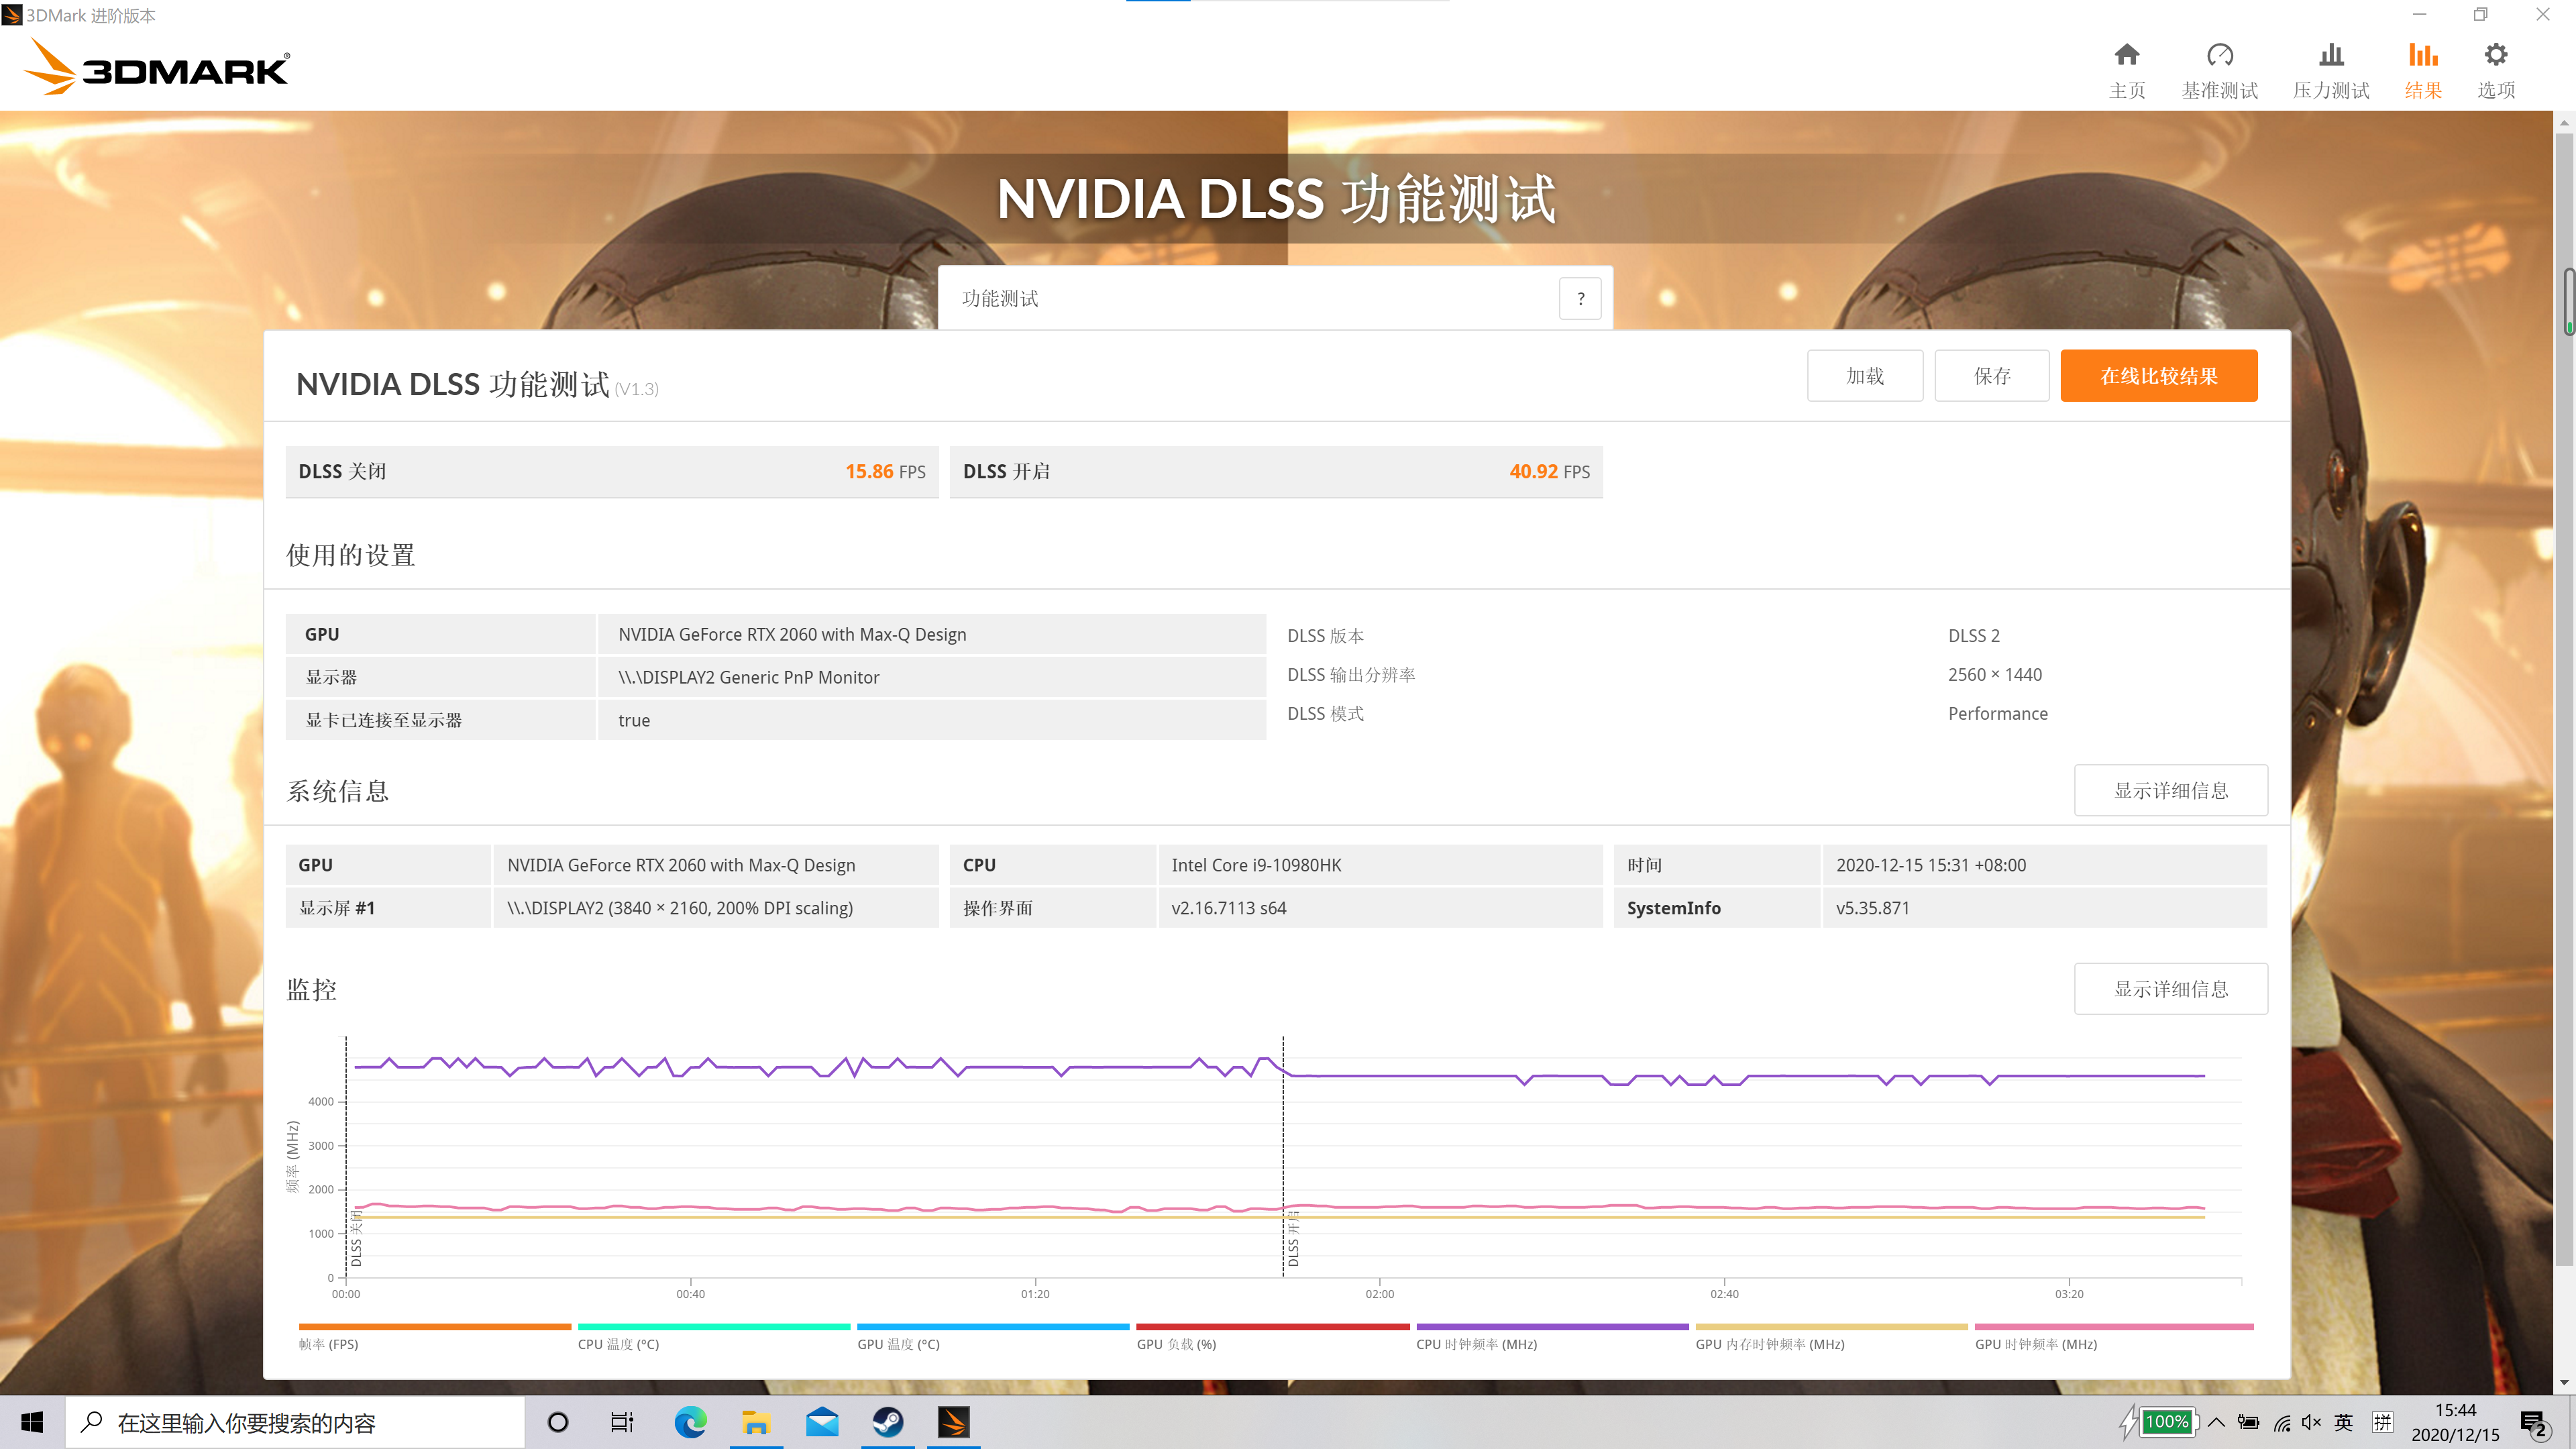
Task: Click 3DMark taskbar icon
Action: click(x=953, y=1422)
